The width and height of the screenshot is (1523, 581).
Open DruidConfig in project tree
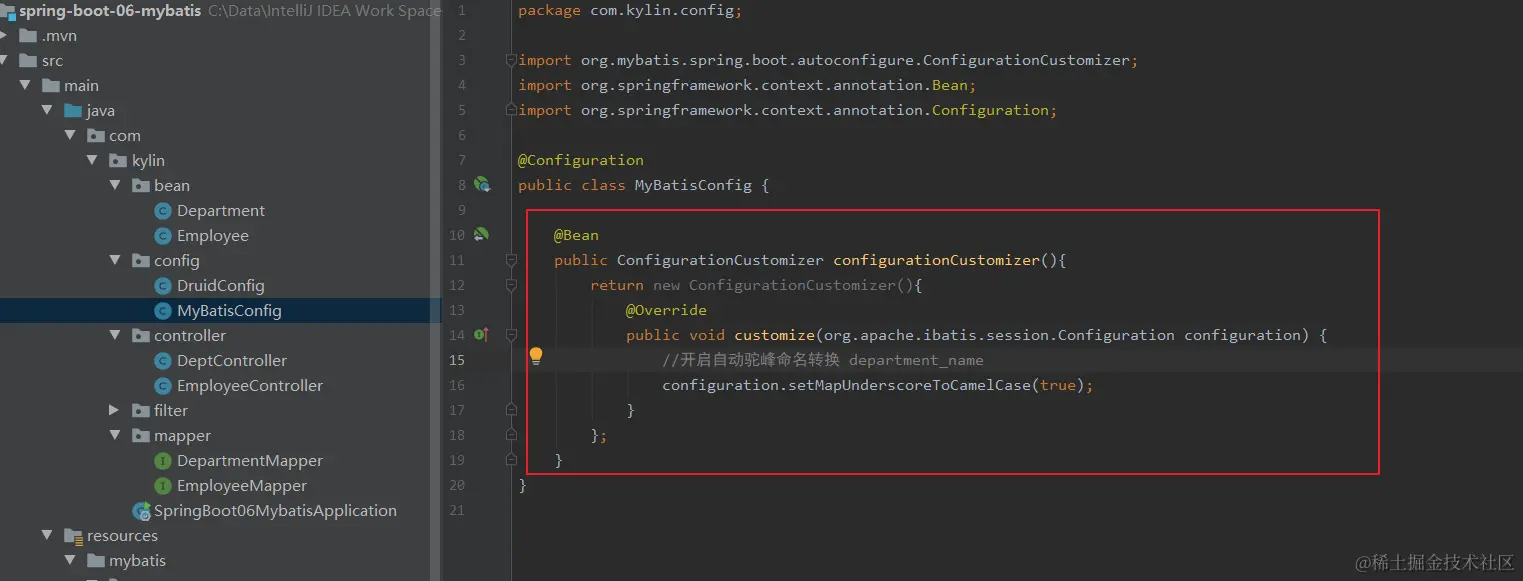point(221,285)
